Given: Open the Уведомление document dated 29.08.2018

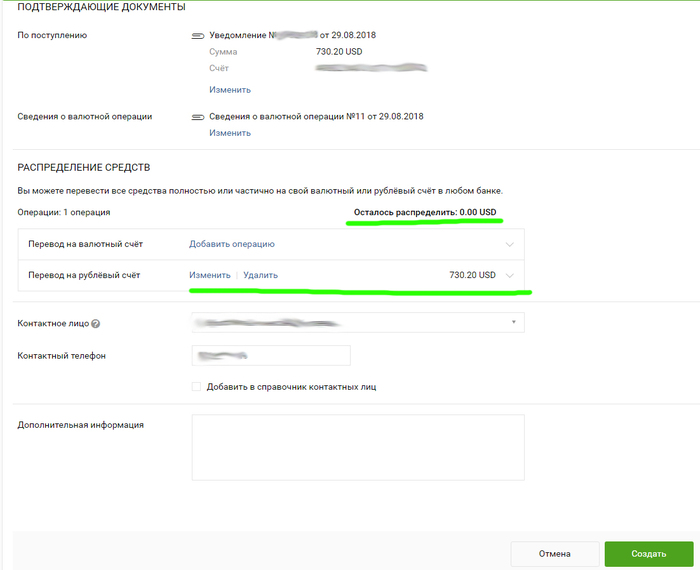Looking at the screenshot, I should pos(292,35).
